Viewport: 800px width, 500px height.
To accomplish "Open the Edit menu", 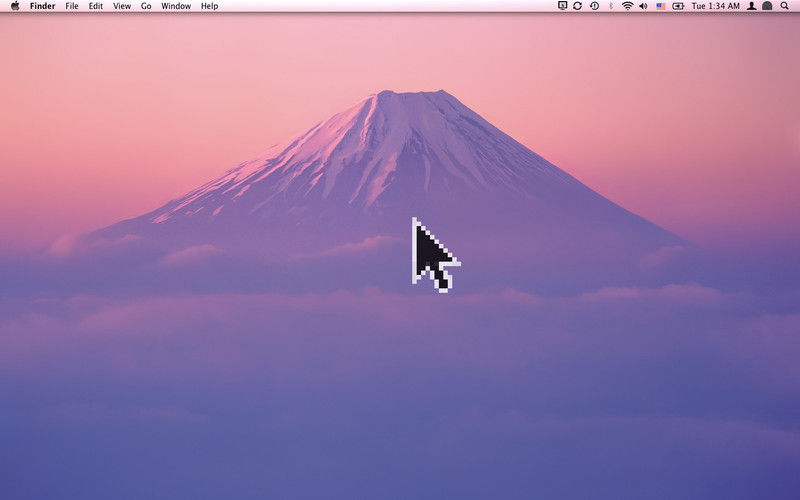I will click(x=96, y=6).
